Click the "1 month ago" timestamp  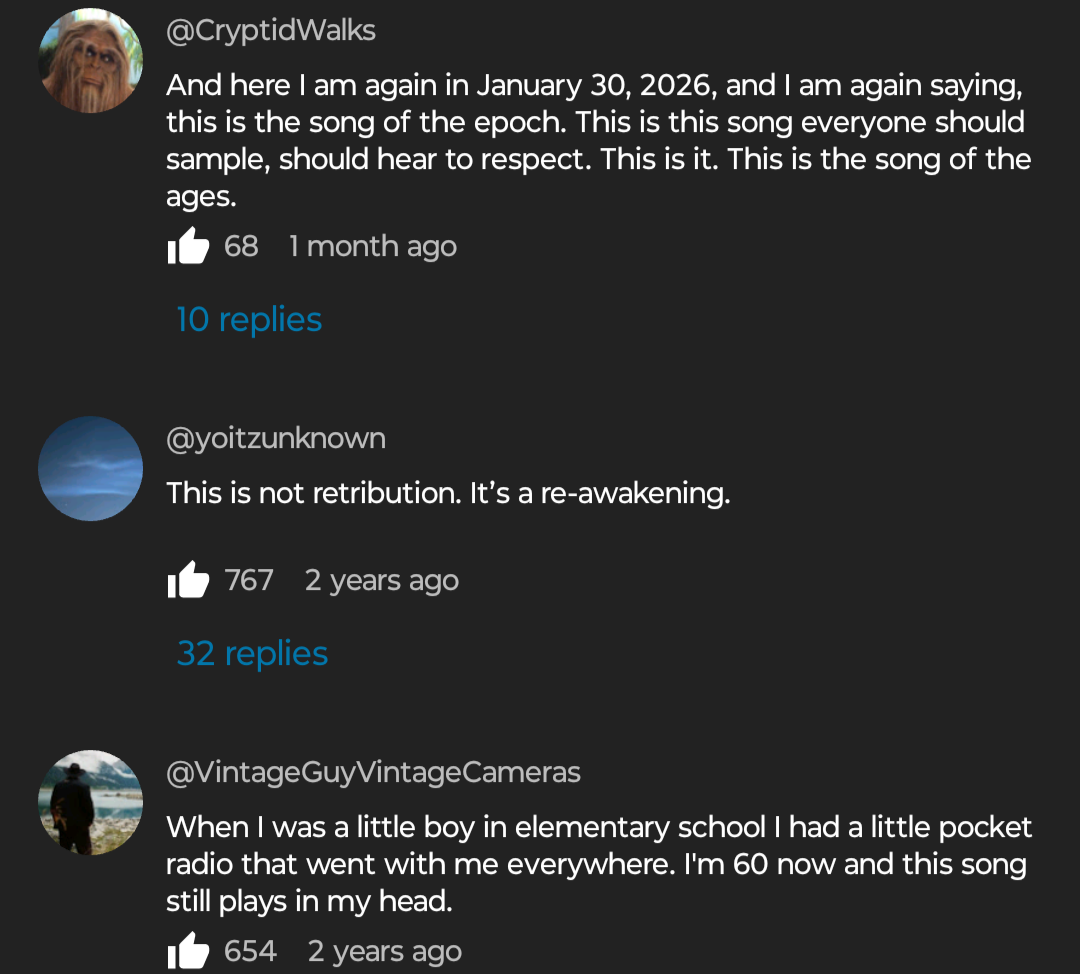pyautogui.click(x=373, y=246)
